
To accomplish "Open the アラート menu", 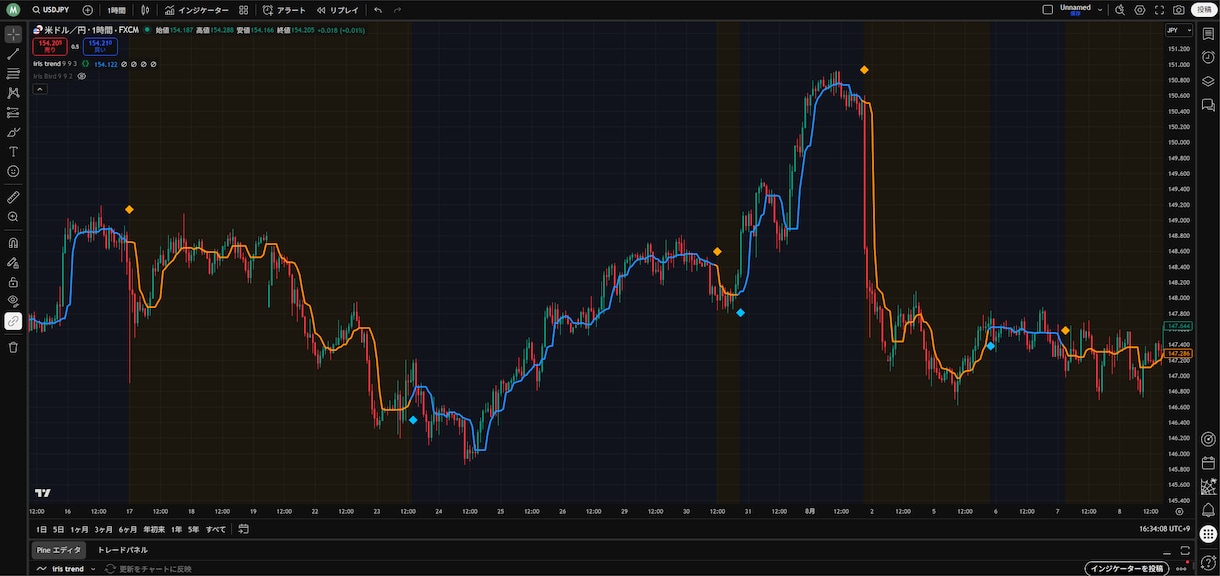I will coord(284,10).
